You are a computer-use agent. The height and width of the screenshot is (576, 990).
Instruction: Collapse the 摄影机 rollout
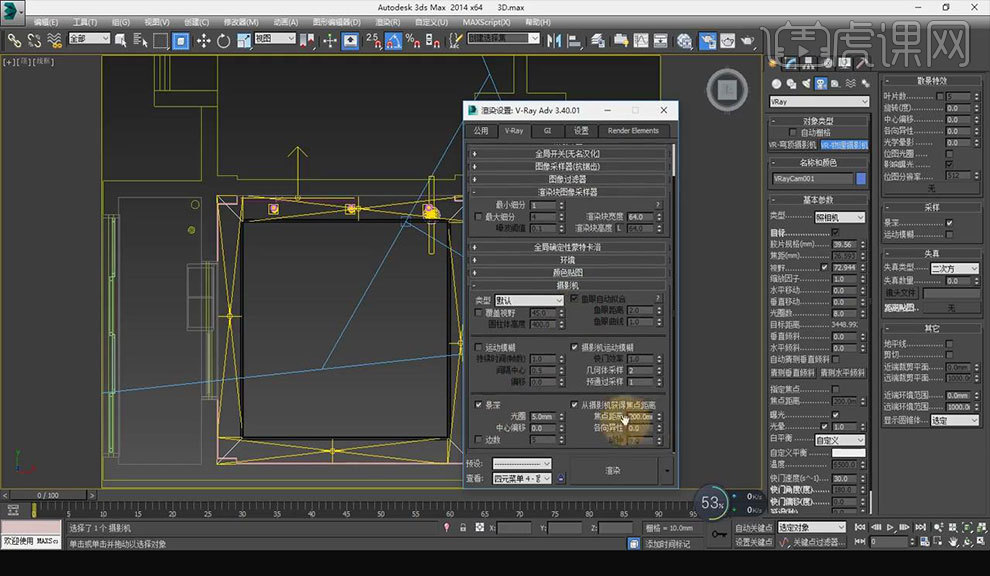tap(568, 285)
